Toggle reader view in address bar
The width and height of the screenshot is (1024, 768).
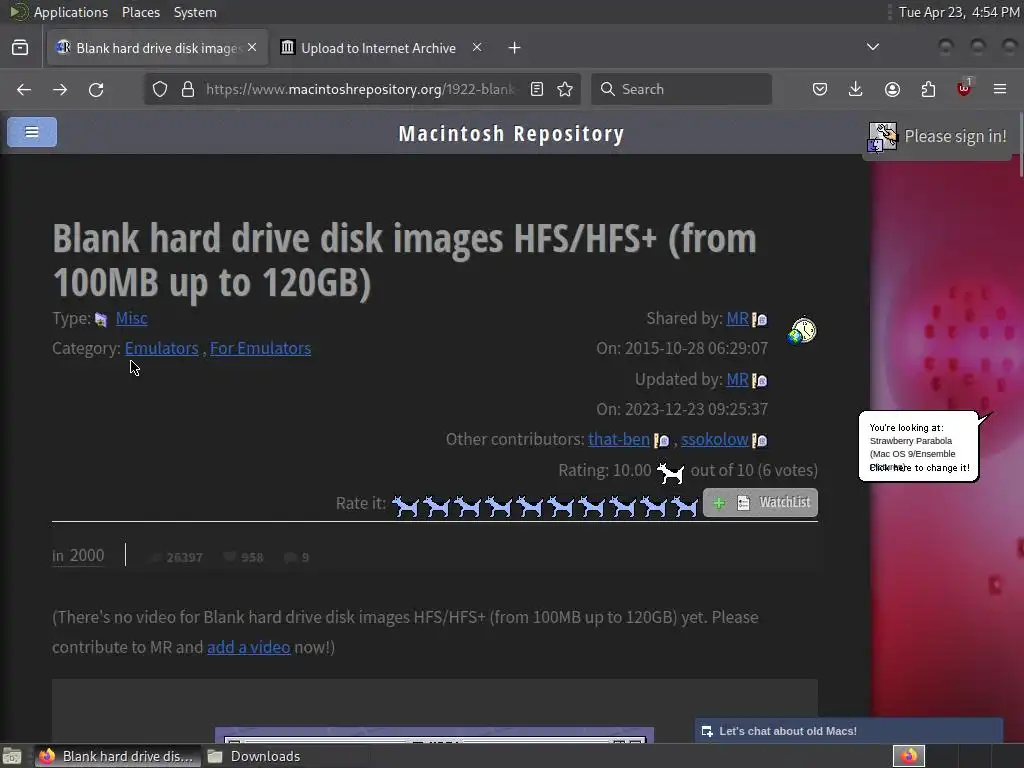[x=537, y=89]
